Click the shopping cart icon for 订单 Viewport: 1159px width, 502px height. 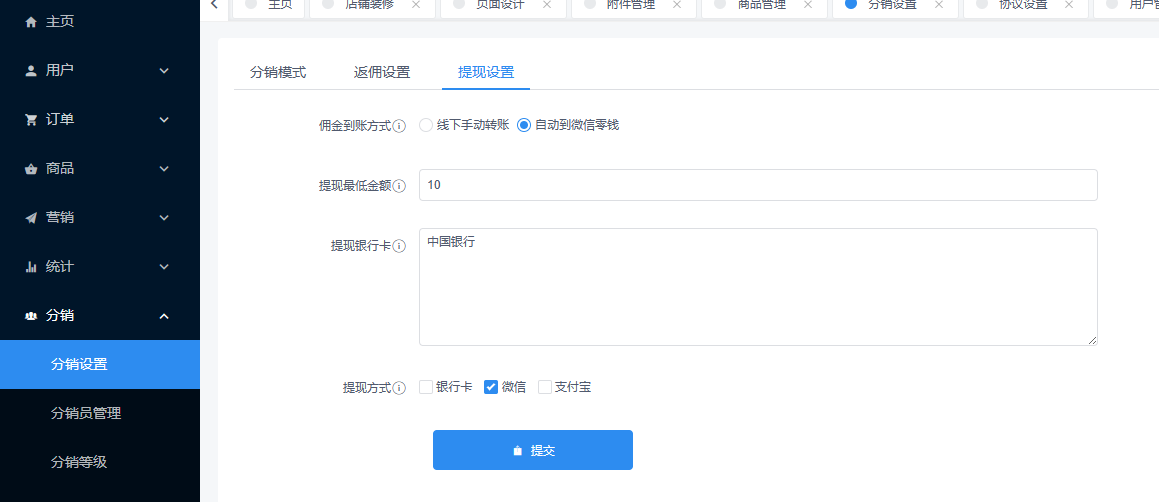(x=31, y=119)
